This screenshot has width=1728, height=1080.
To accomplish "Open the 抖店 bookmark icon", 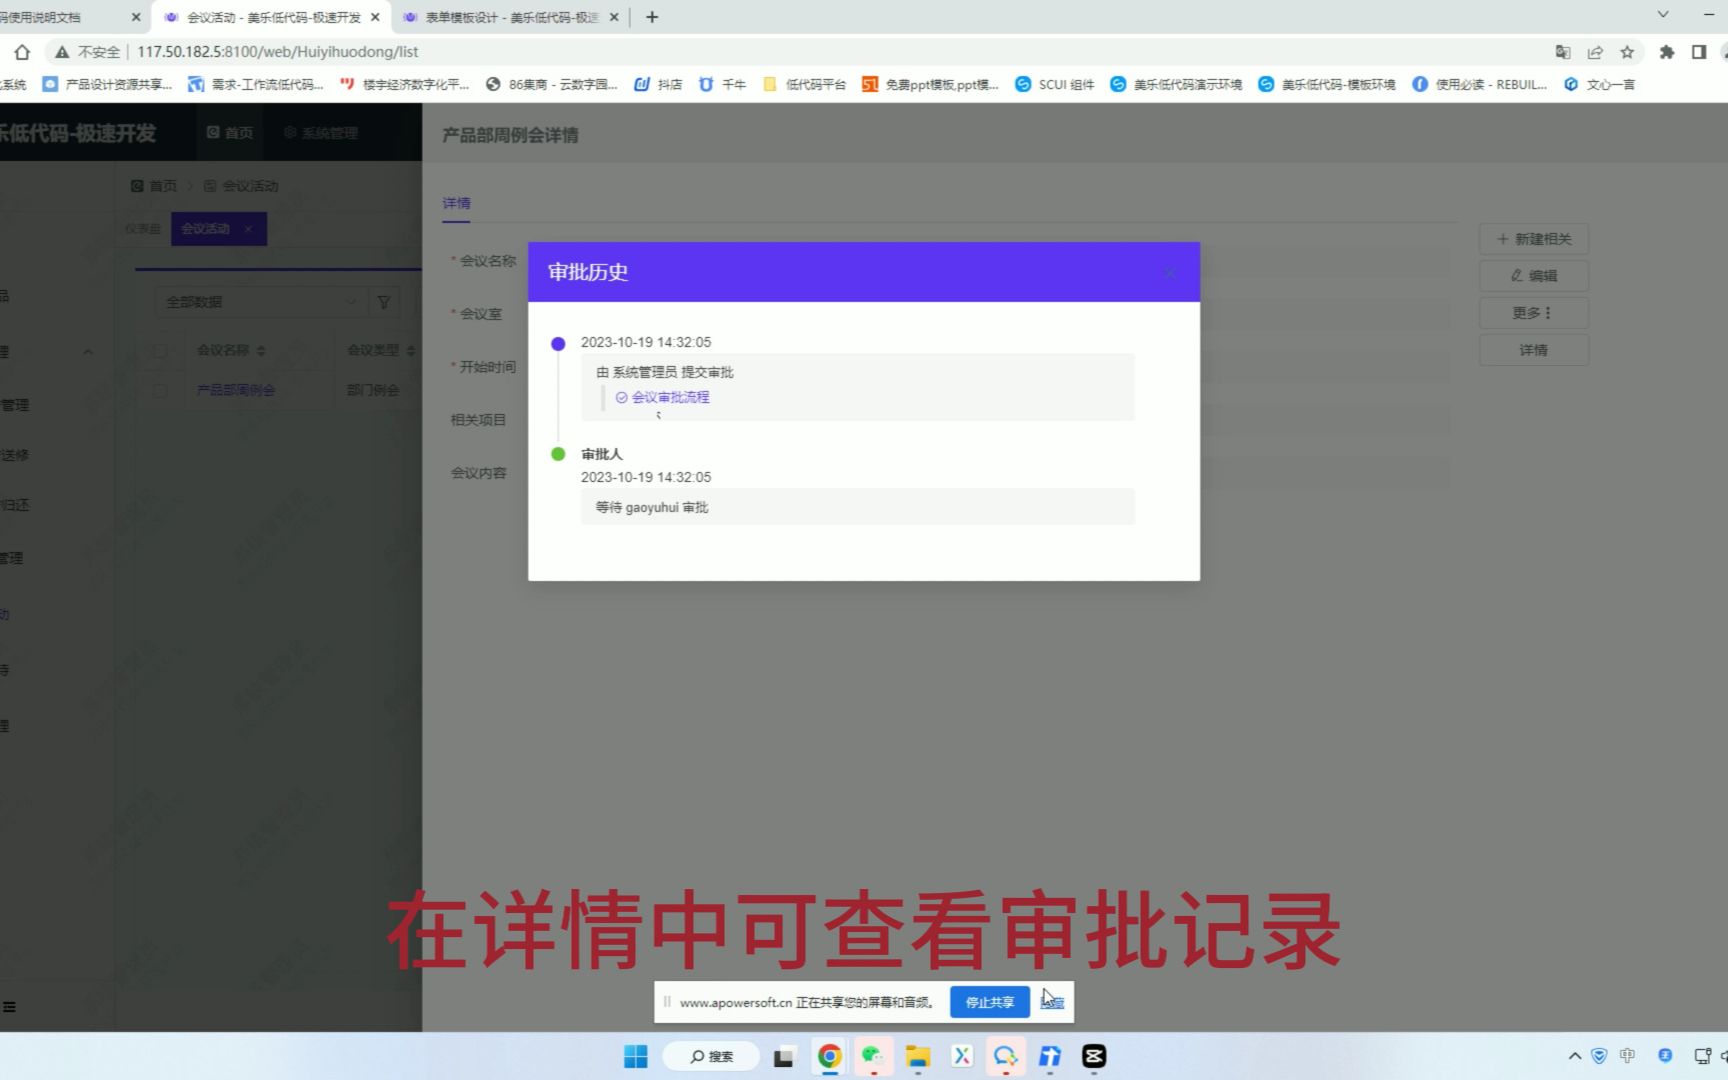I will coord(641,84).
